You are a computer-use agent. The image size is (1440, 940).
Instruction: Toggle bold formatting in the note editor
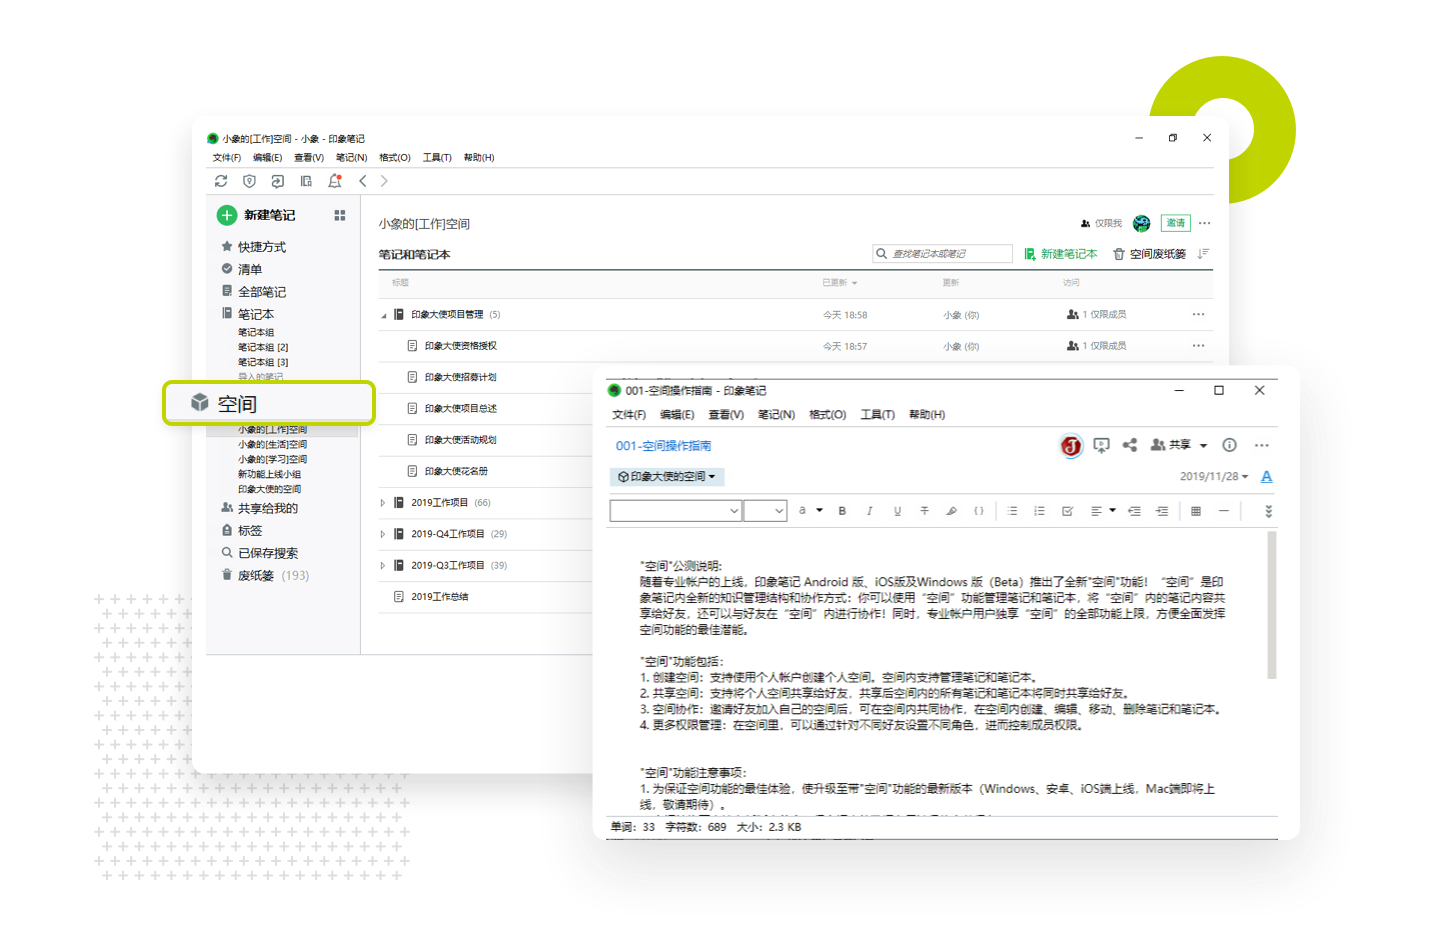(842, 511)
